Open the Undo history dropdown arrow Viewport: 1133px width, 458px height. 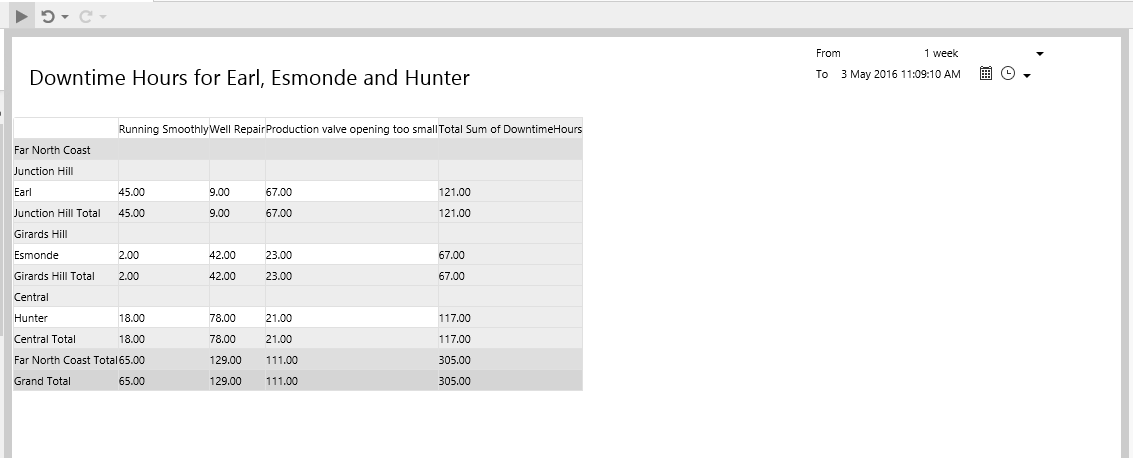point(65,17)
